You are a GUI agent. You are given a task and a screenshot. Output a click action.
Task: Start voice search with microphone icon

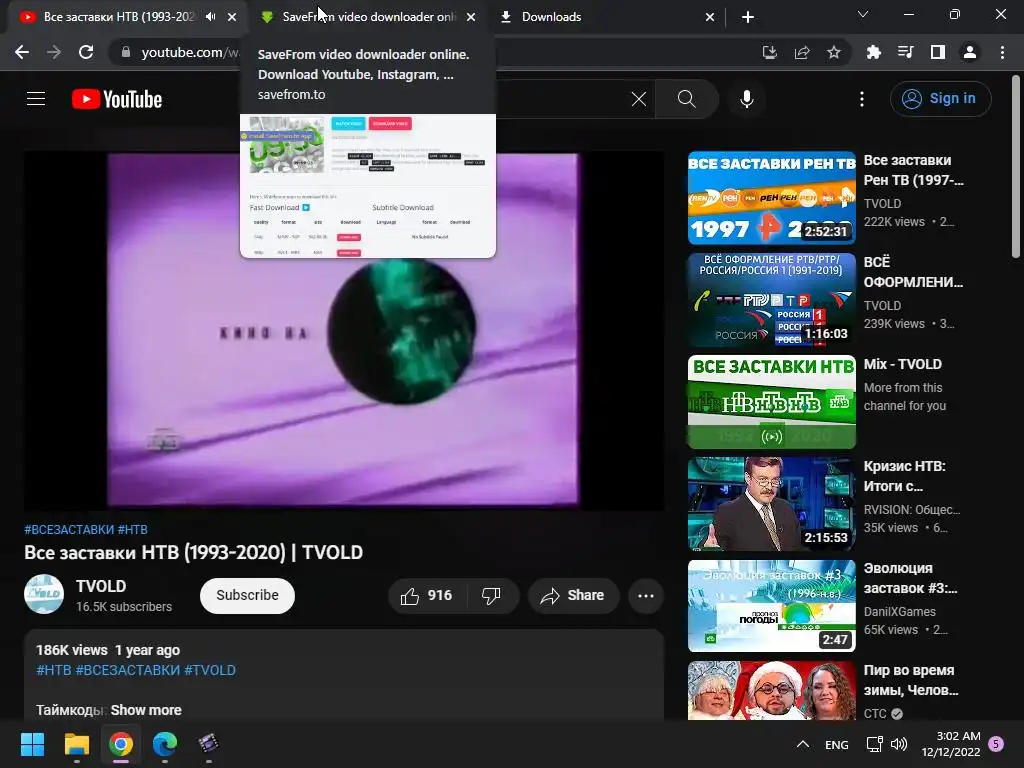tap(746, 99)
